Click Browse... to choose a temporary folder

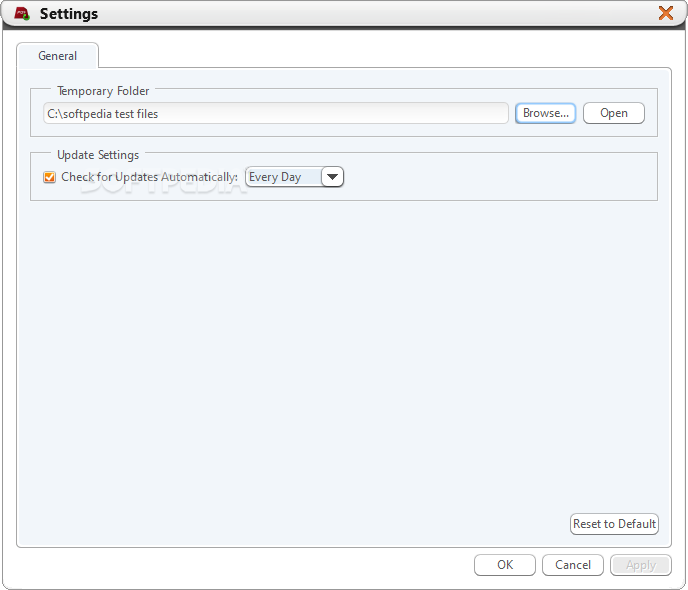(545, 113)
